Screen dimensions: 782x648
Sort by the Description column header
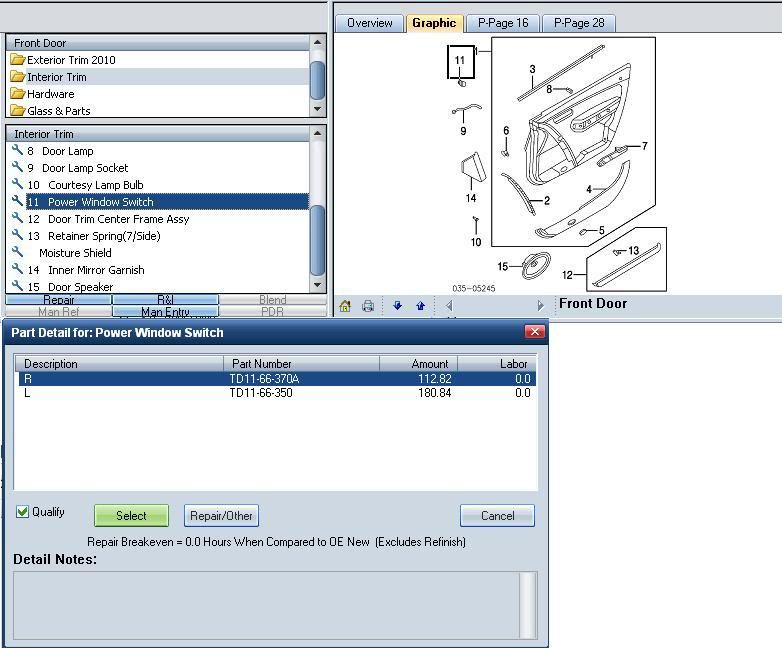point(119,364)
